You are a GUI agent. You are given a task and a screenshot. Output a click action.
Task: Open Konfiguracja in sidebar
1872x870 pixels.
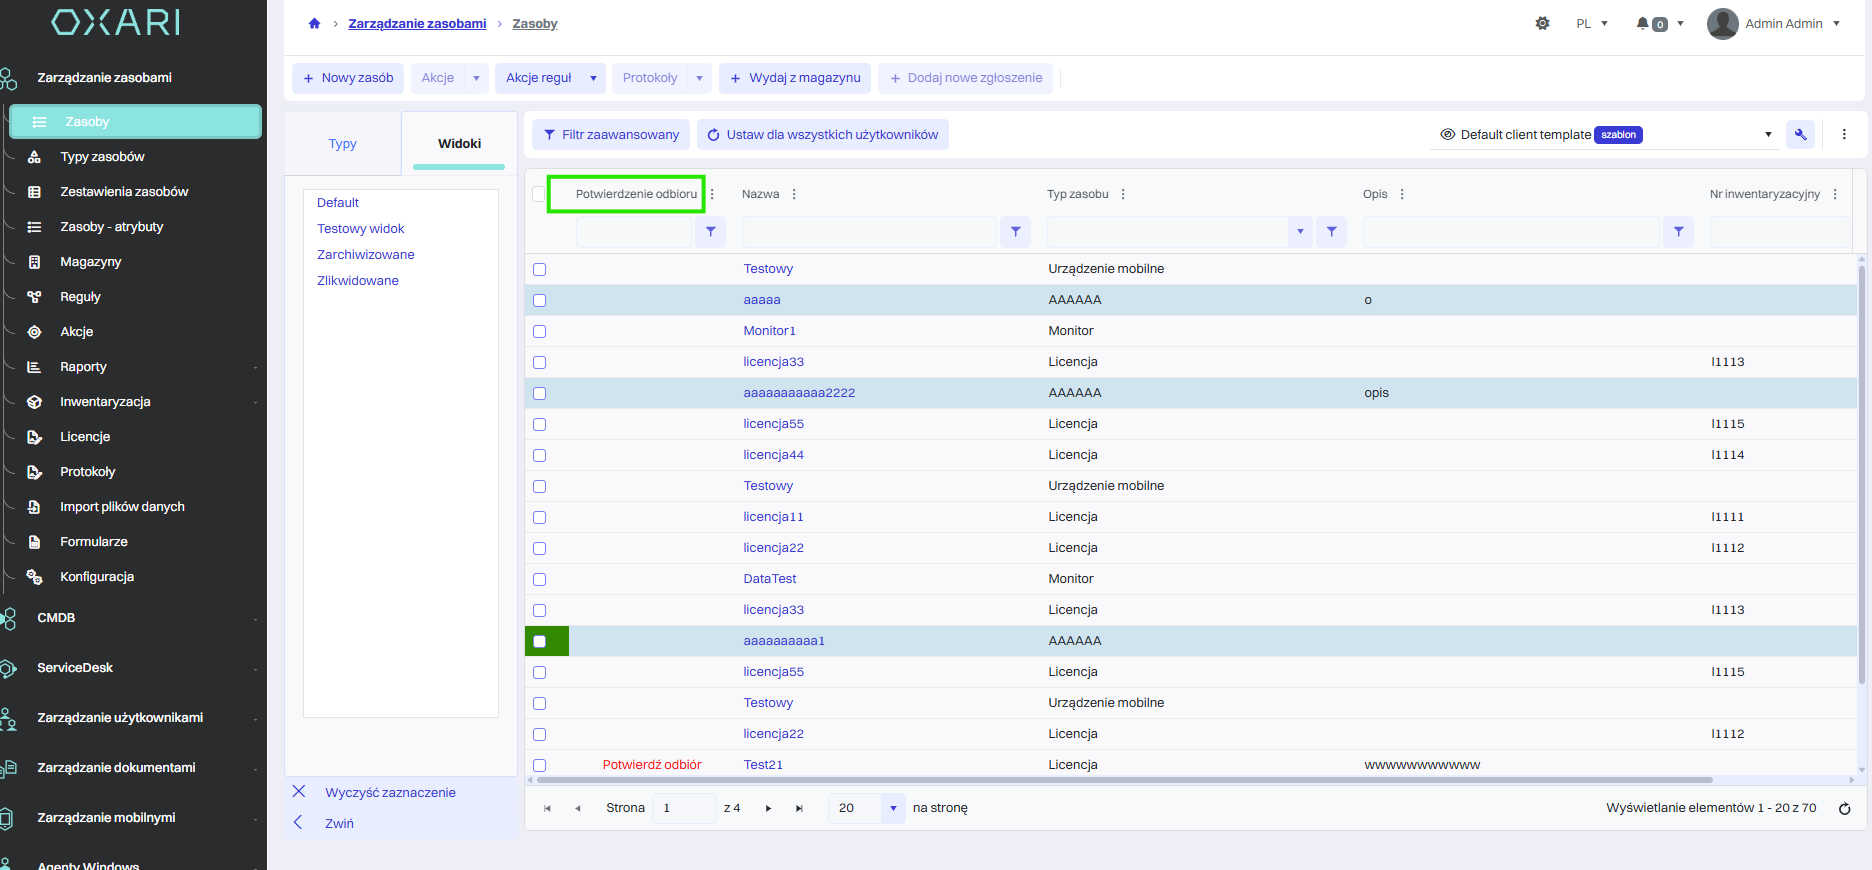click(97, 577)
